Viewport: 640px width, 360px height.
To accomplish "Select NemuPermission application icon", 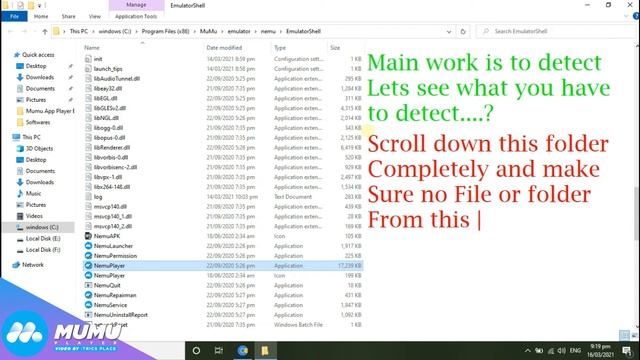I will [x=88, y=256].
